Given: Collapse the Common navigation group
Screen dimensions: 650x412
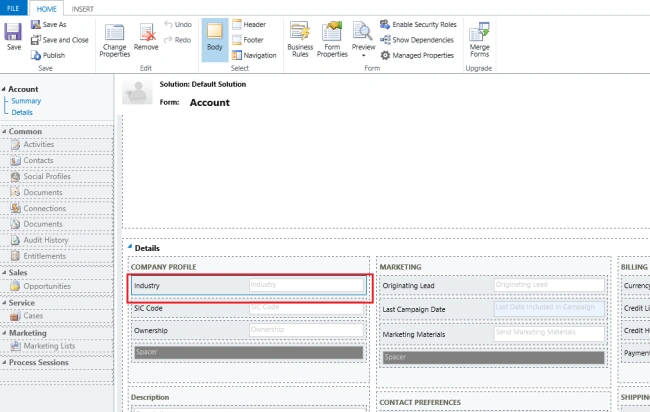Looking at the screenshot, I should 4,131.
